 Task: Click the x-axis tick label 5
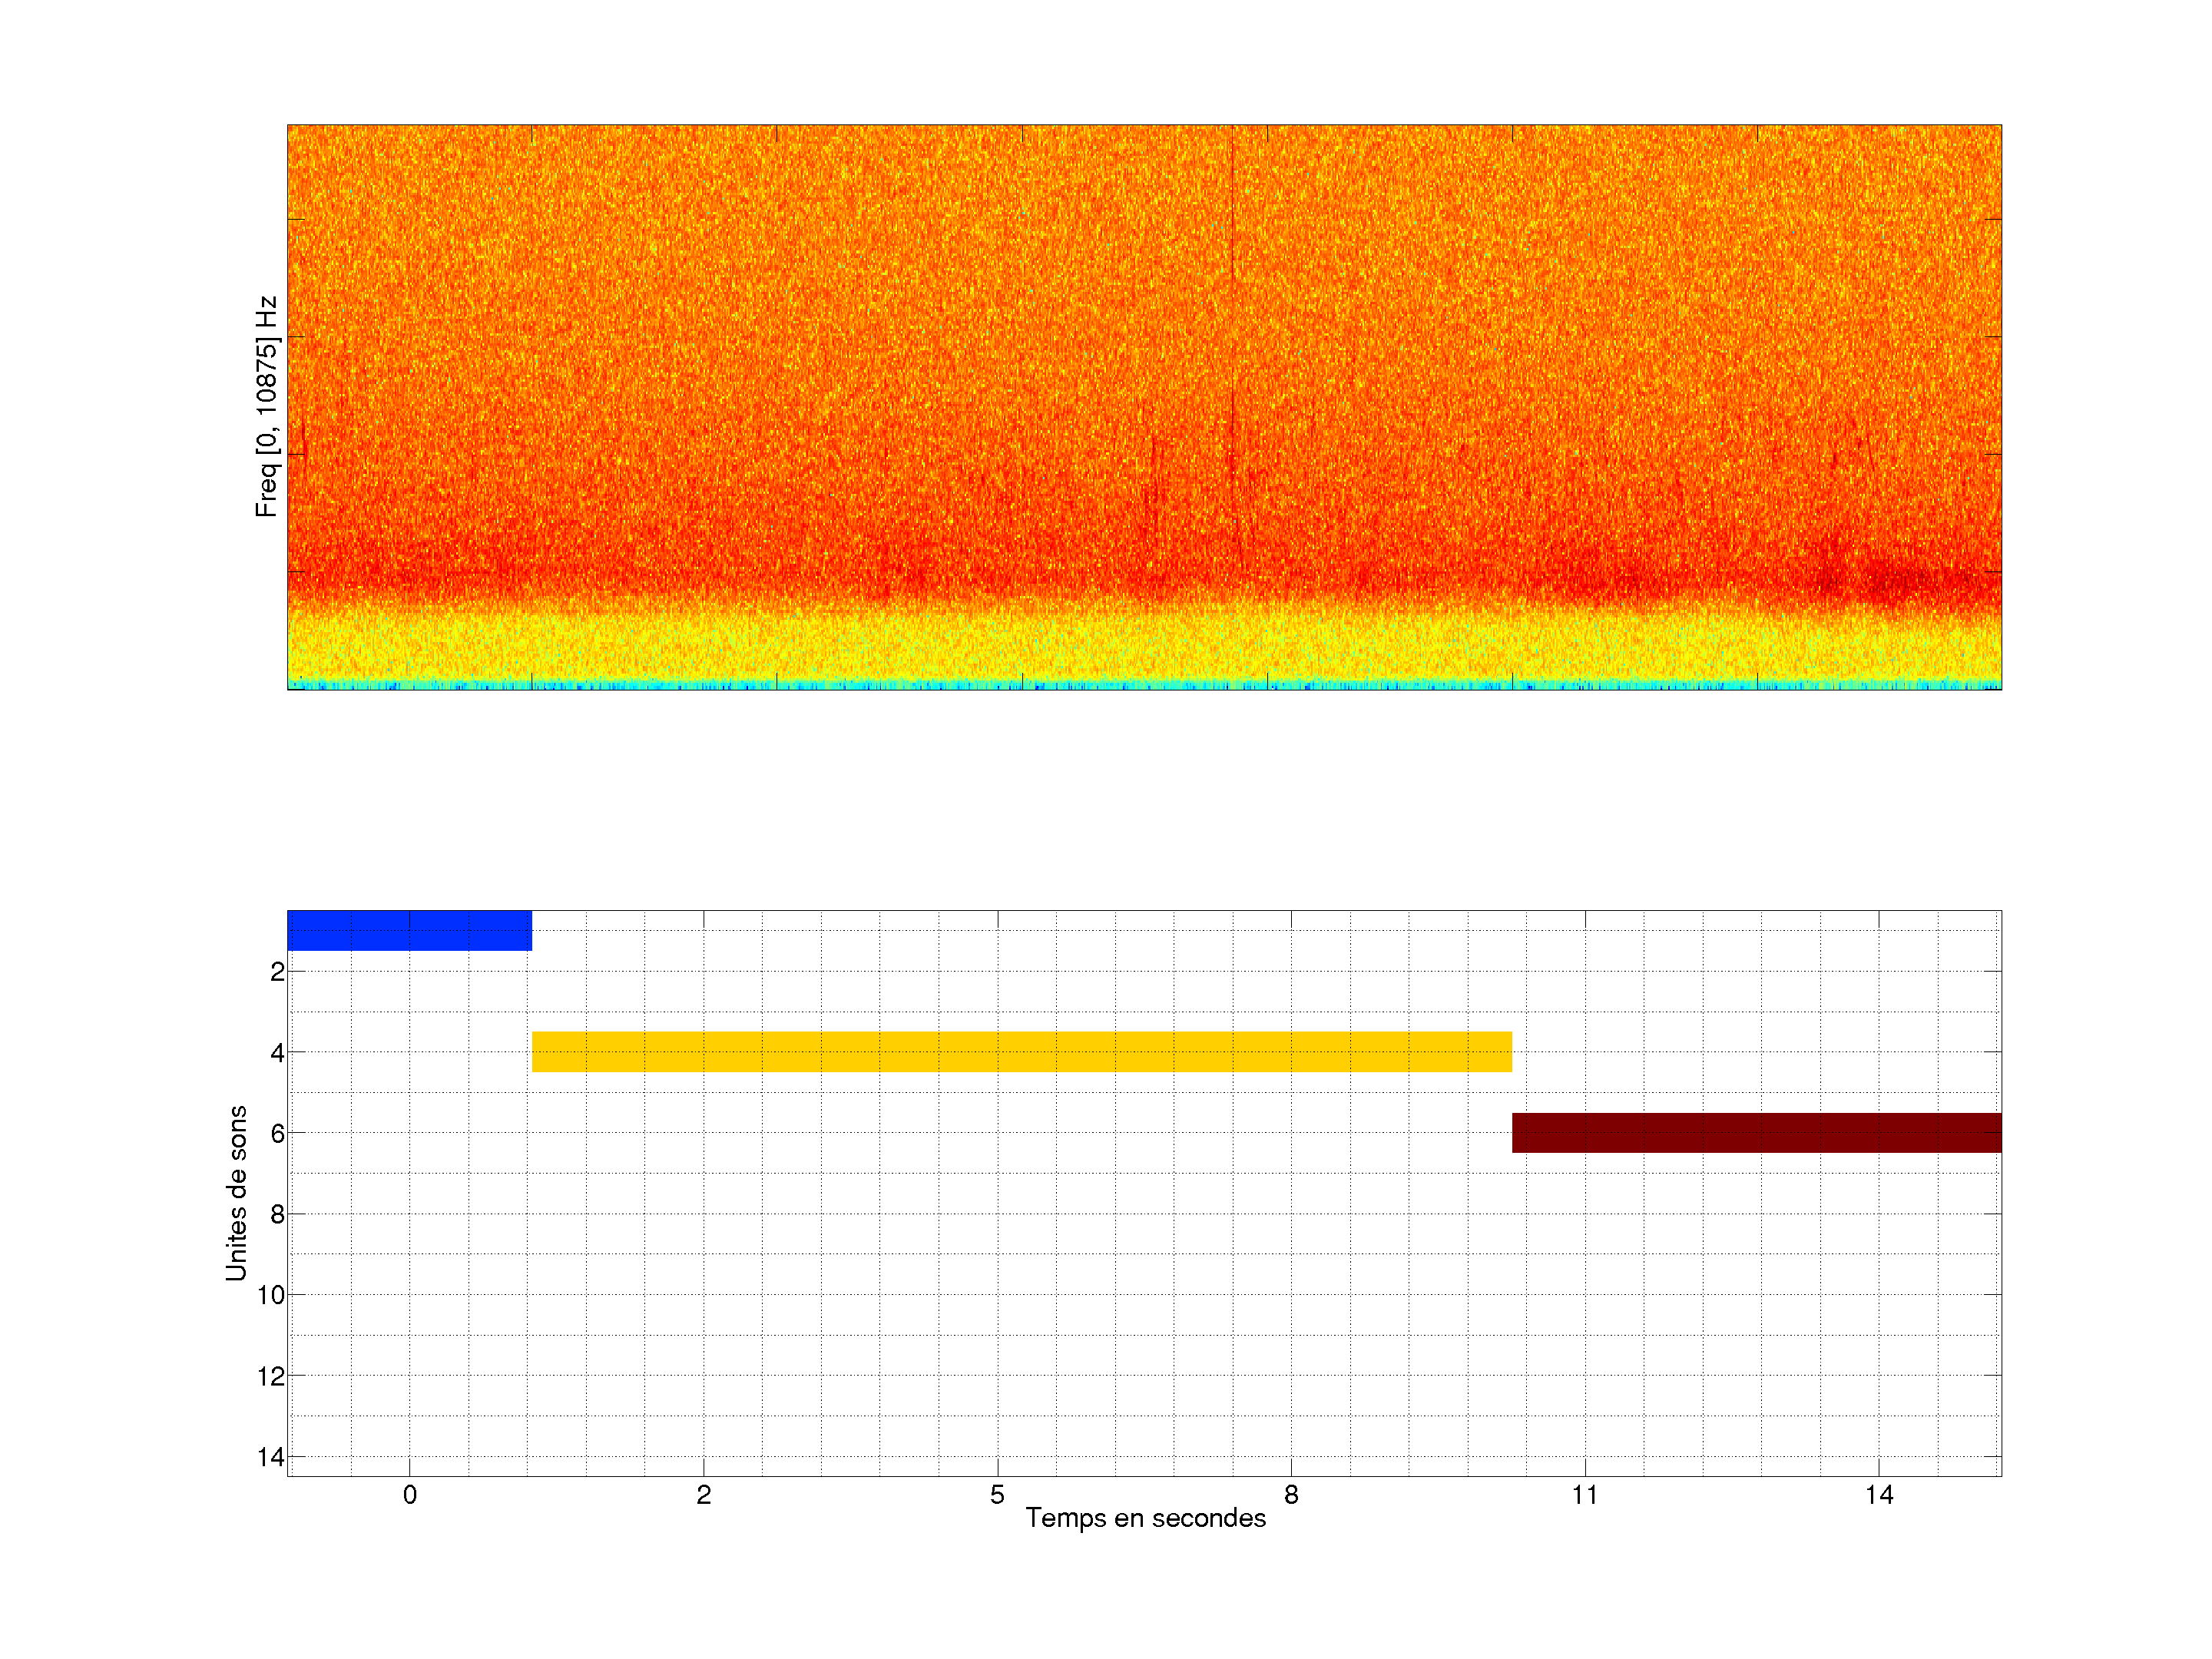[x=997, y=1495]
